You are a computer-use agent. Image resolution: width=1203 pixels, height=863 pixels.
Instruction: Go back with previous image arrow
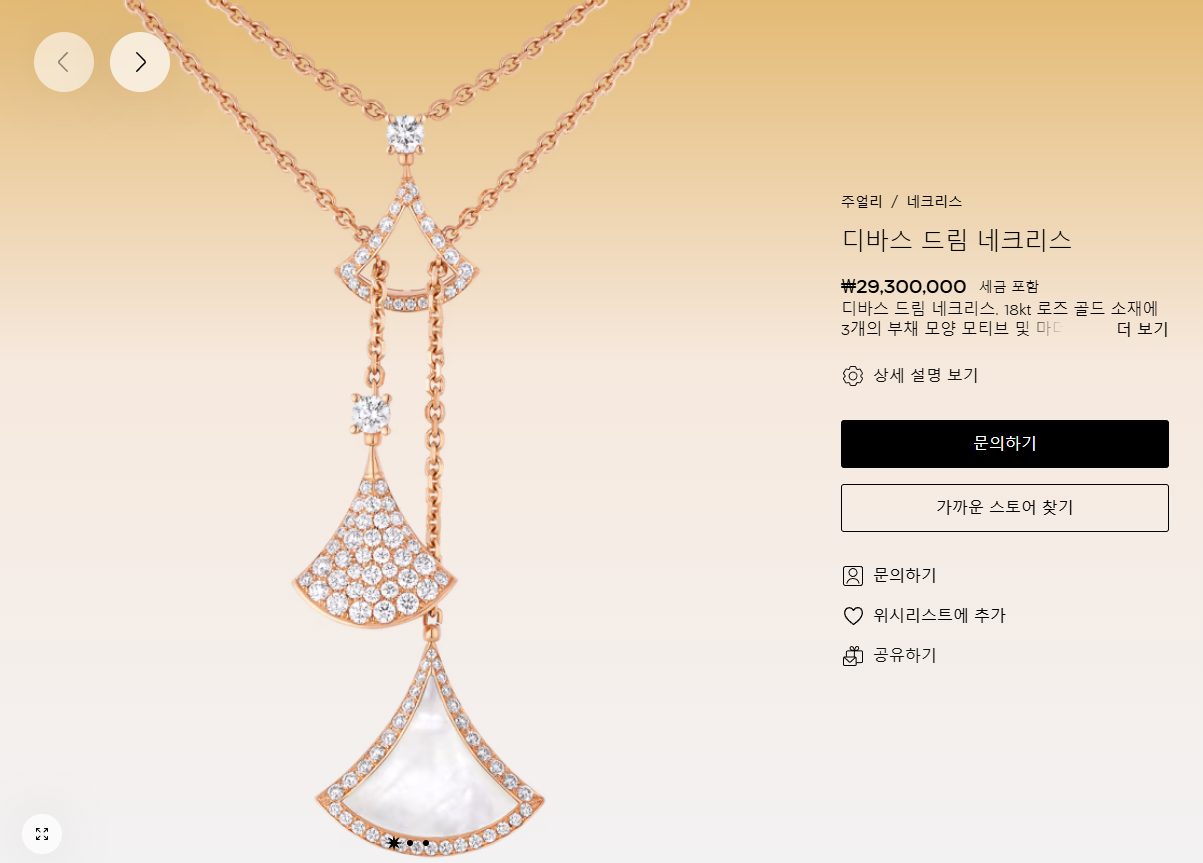tap(64, 62)
